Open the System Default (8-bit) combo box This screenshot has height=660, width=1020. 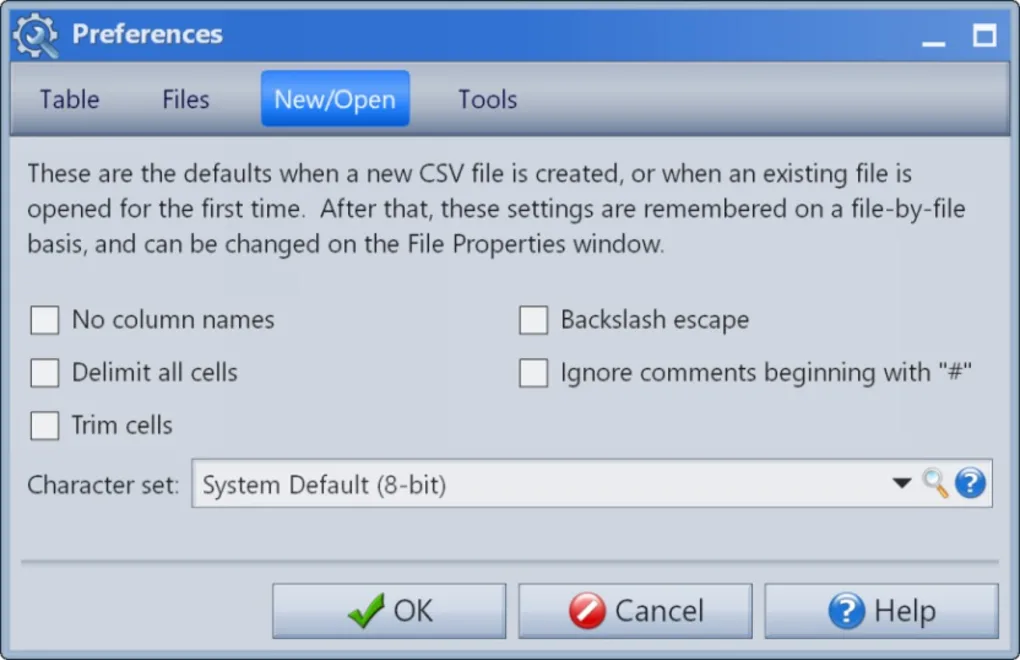(540, 485)
